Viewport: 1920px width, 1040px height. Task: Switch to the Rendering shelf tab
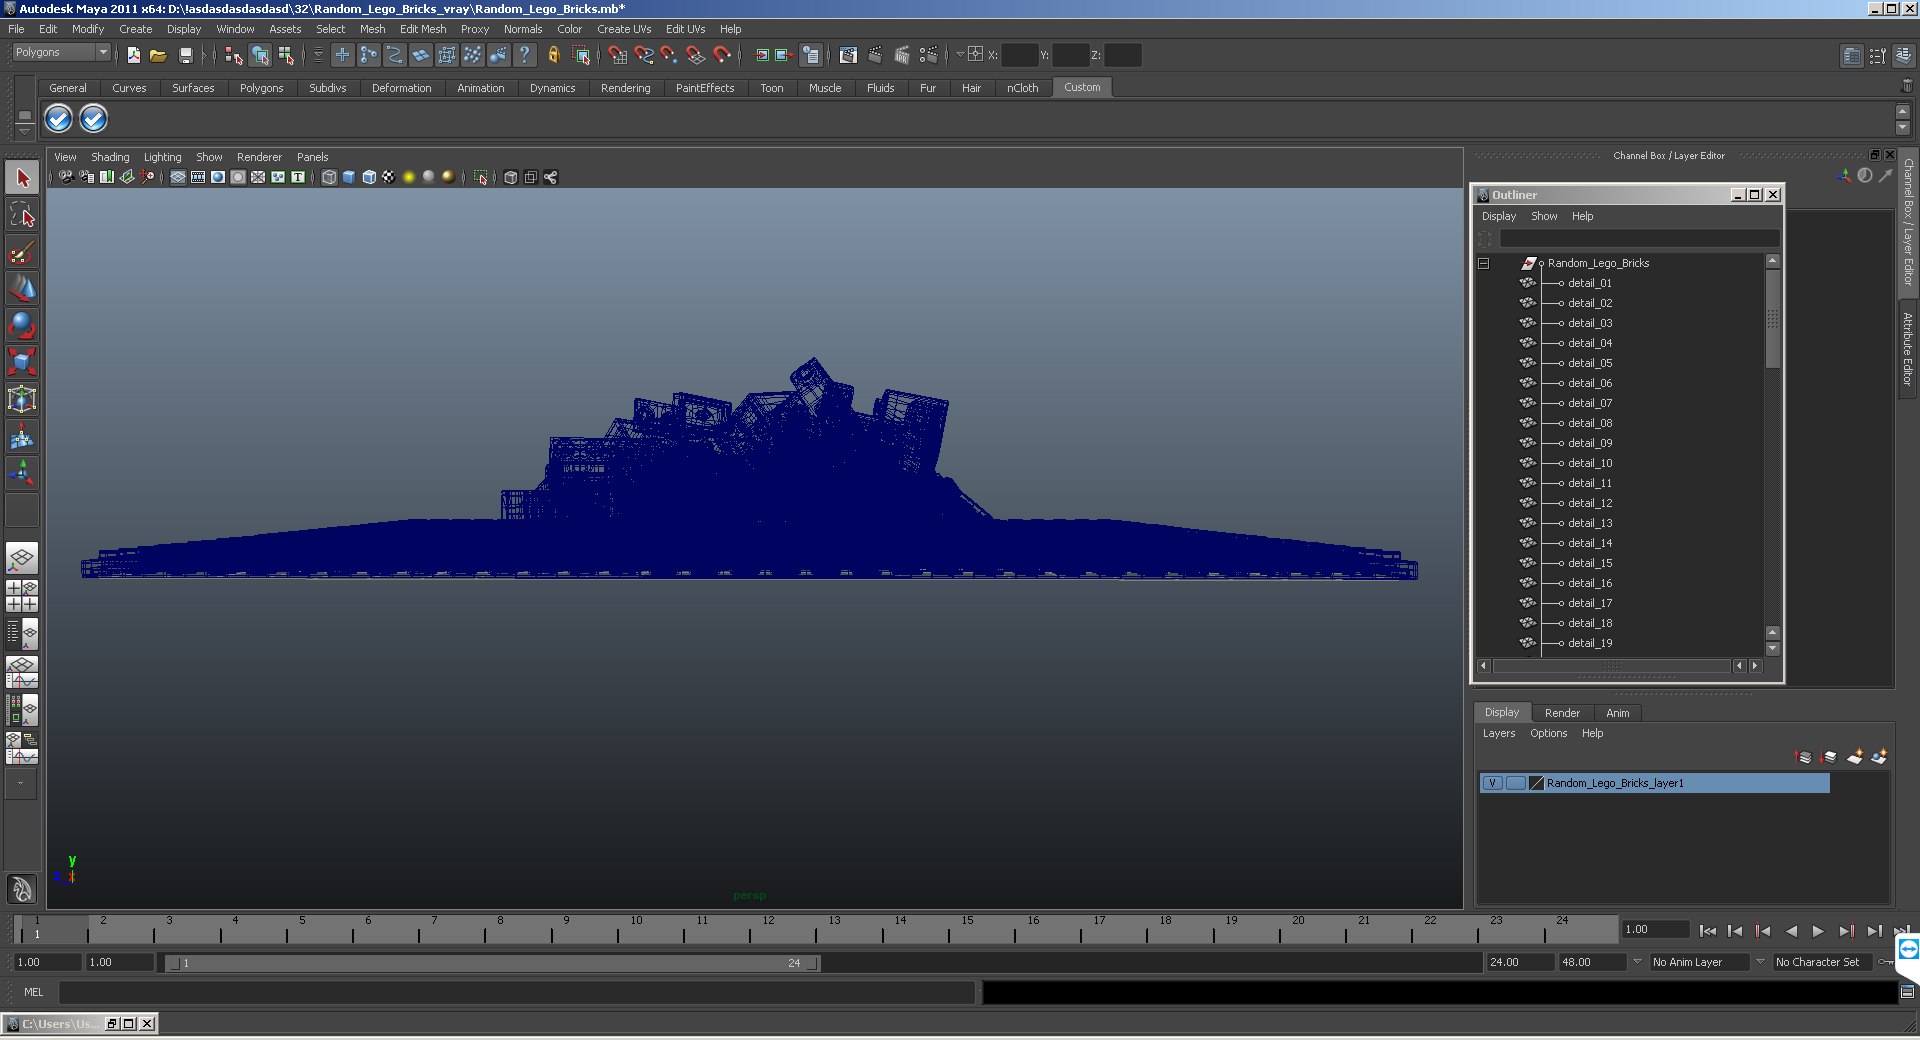click(x=625, y=88)
